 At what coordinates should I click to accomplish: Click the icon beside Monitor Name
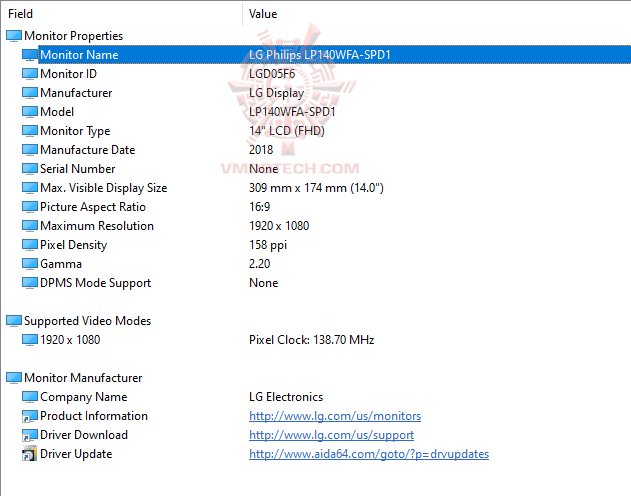[x=30, y=55]
